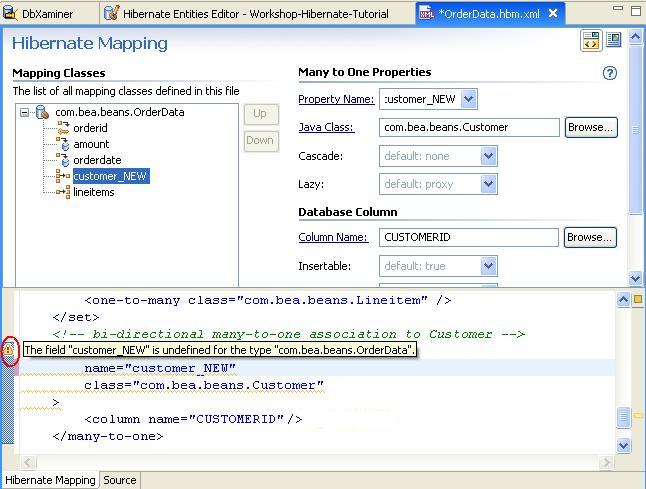Select the amount tree item
Screen dimensions: 646x489
[91, 144]
